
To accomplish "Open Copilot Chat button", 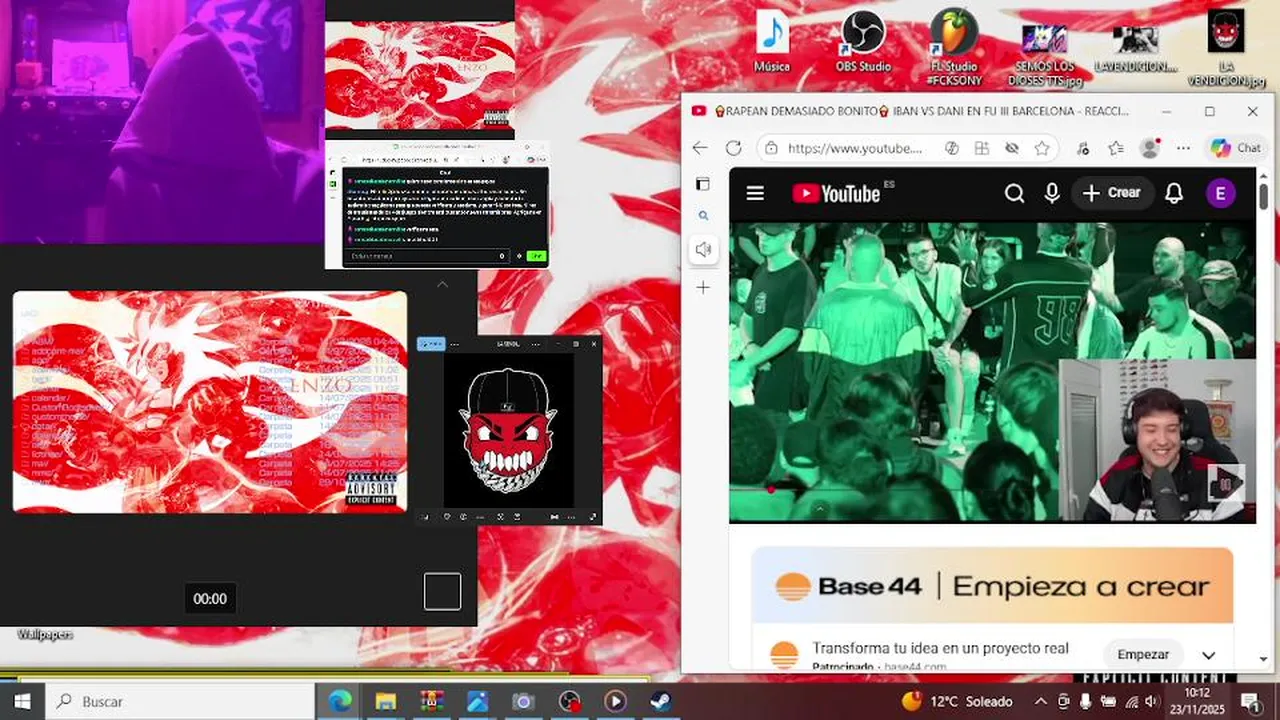I will pyautogui.click(x=1236, y=148).
